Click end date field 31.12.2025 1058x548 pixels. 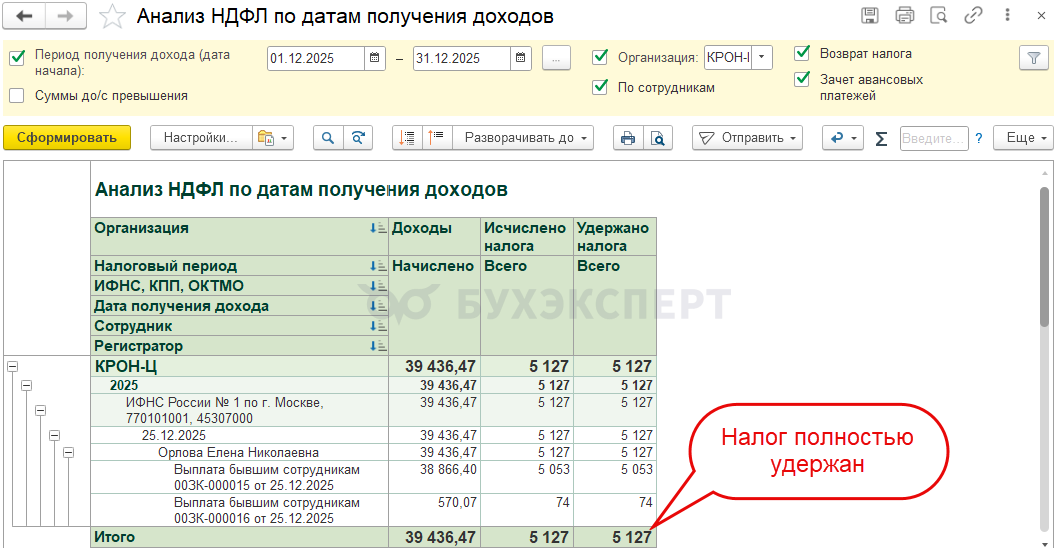tap(462, 58)
